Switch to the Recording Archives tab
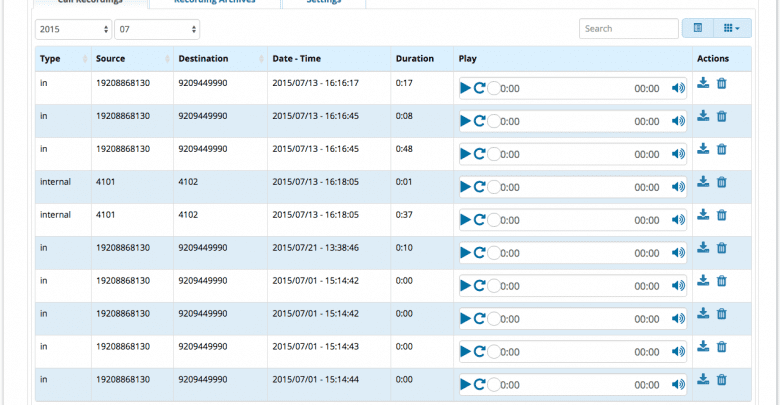This screenshot has height=405, width=780. [x=214, y=2]
